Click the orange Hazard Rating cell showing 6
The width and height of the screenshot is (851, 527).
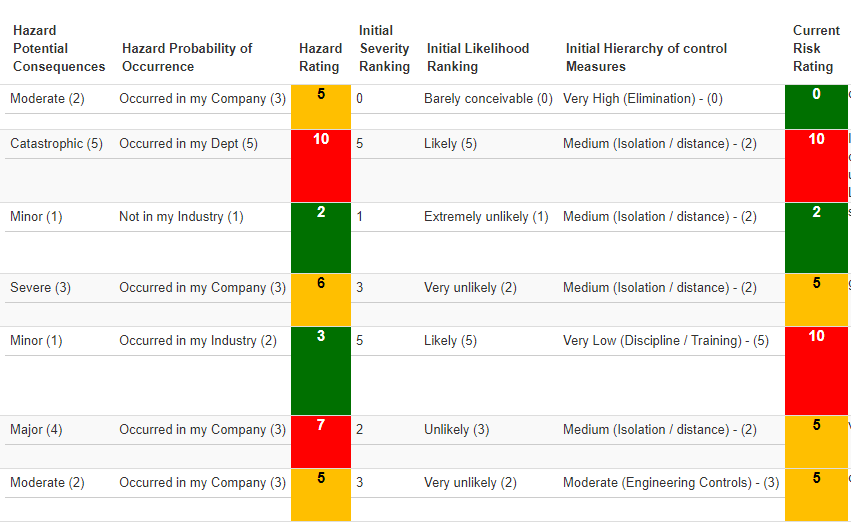point(321,299)
